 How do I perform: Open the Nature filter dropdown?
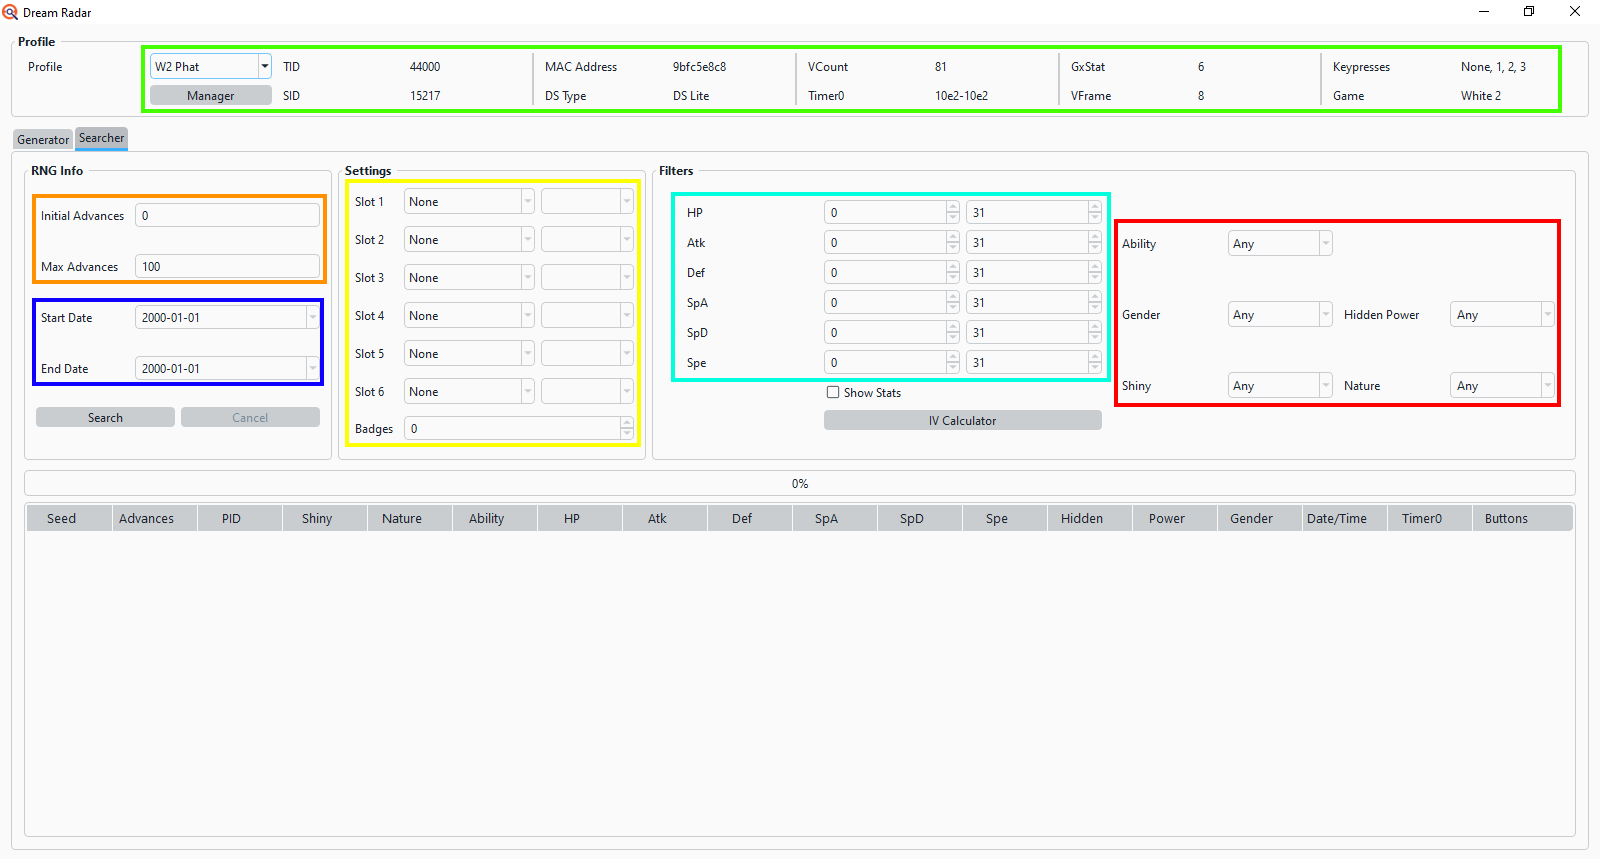[1502, 386]
